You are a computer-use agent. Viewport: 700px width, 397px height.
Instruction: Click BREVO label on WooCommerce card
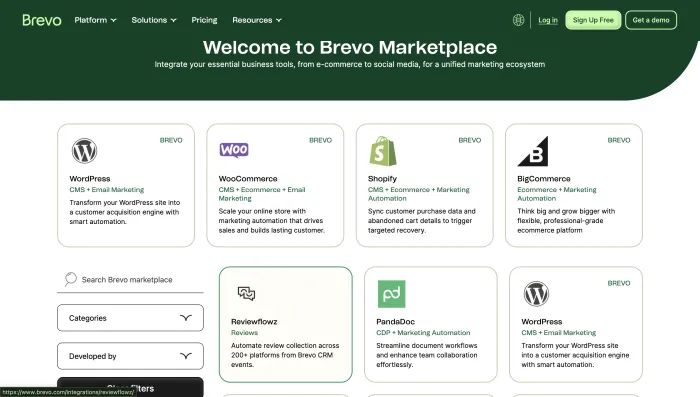(321, 140)
